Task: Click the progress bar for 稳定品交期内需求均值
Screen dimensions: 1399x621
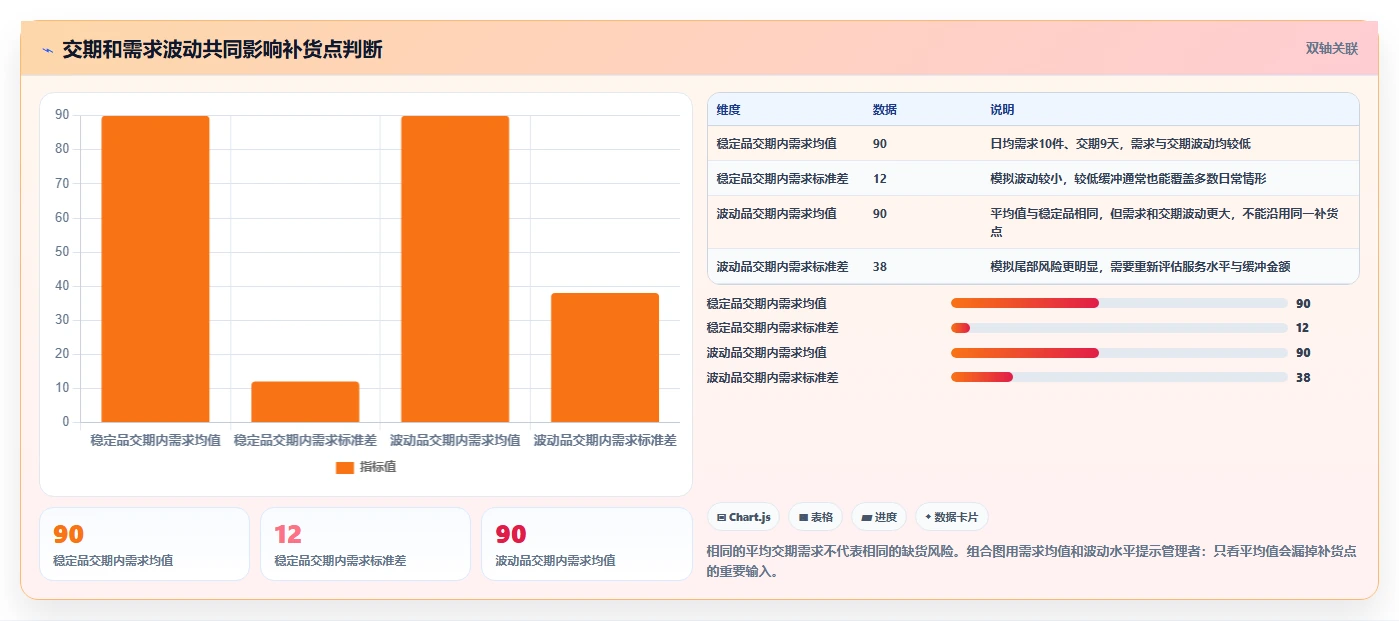Action: [1119, 303]
